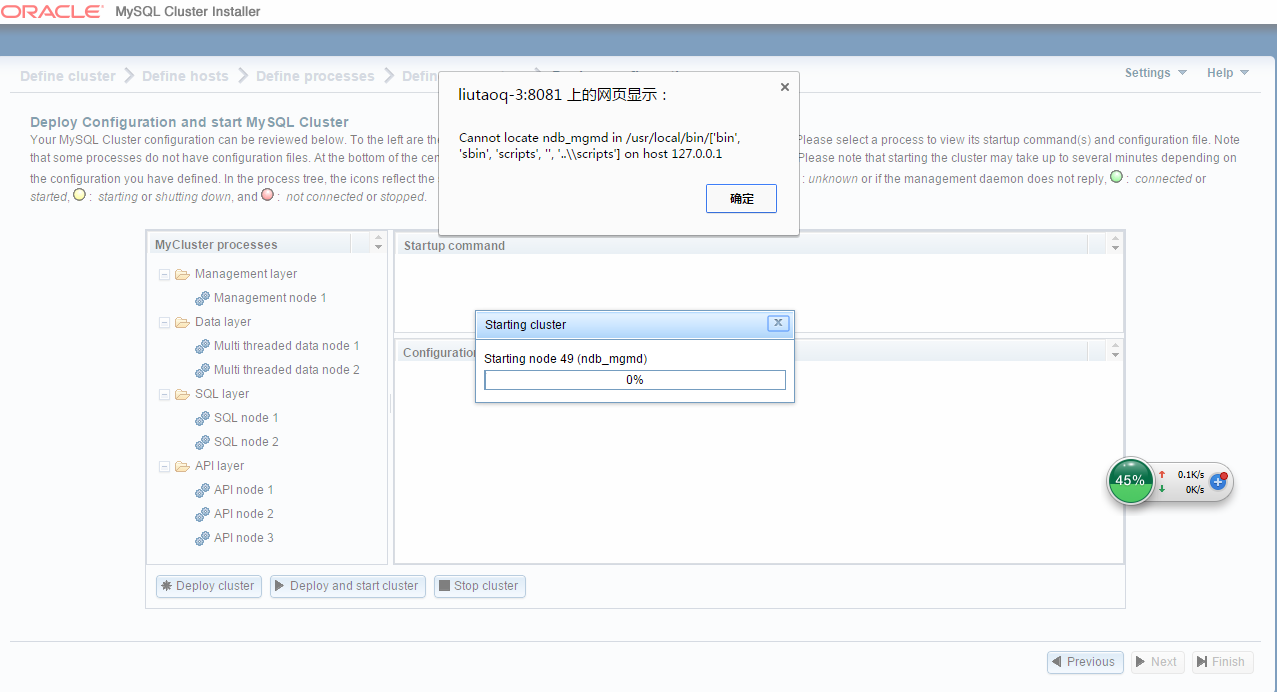The height and width of the screenshot is (692, 1277).
Task: Select the API node 2 gear icon
Action: click(x=202, y=514)
